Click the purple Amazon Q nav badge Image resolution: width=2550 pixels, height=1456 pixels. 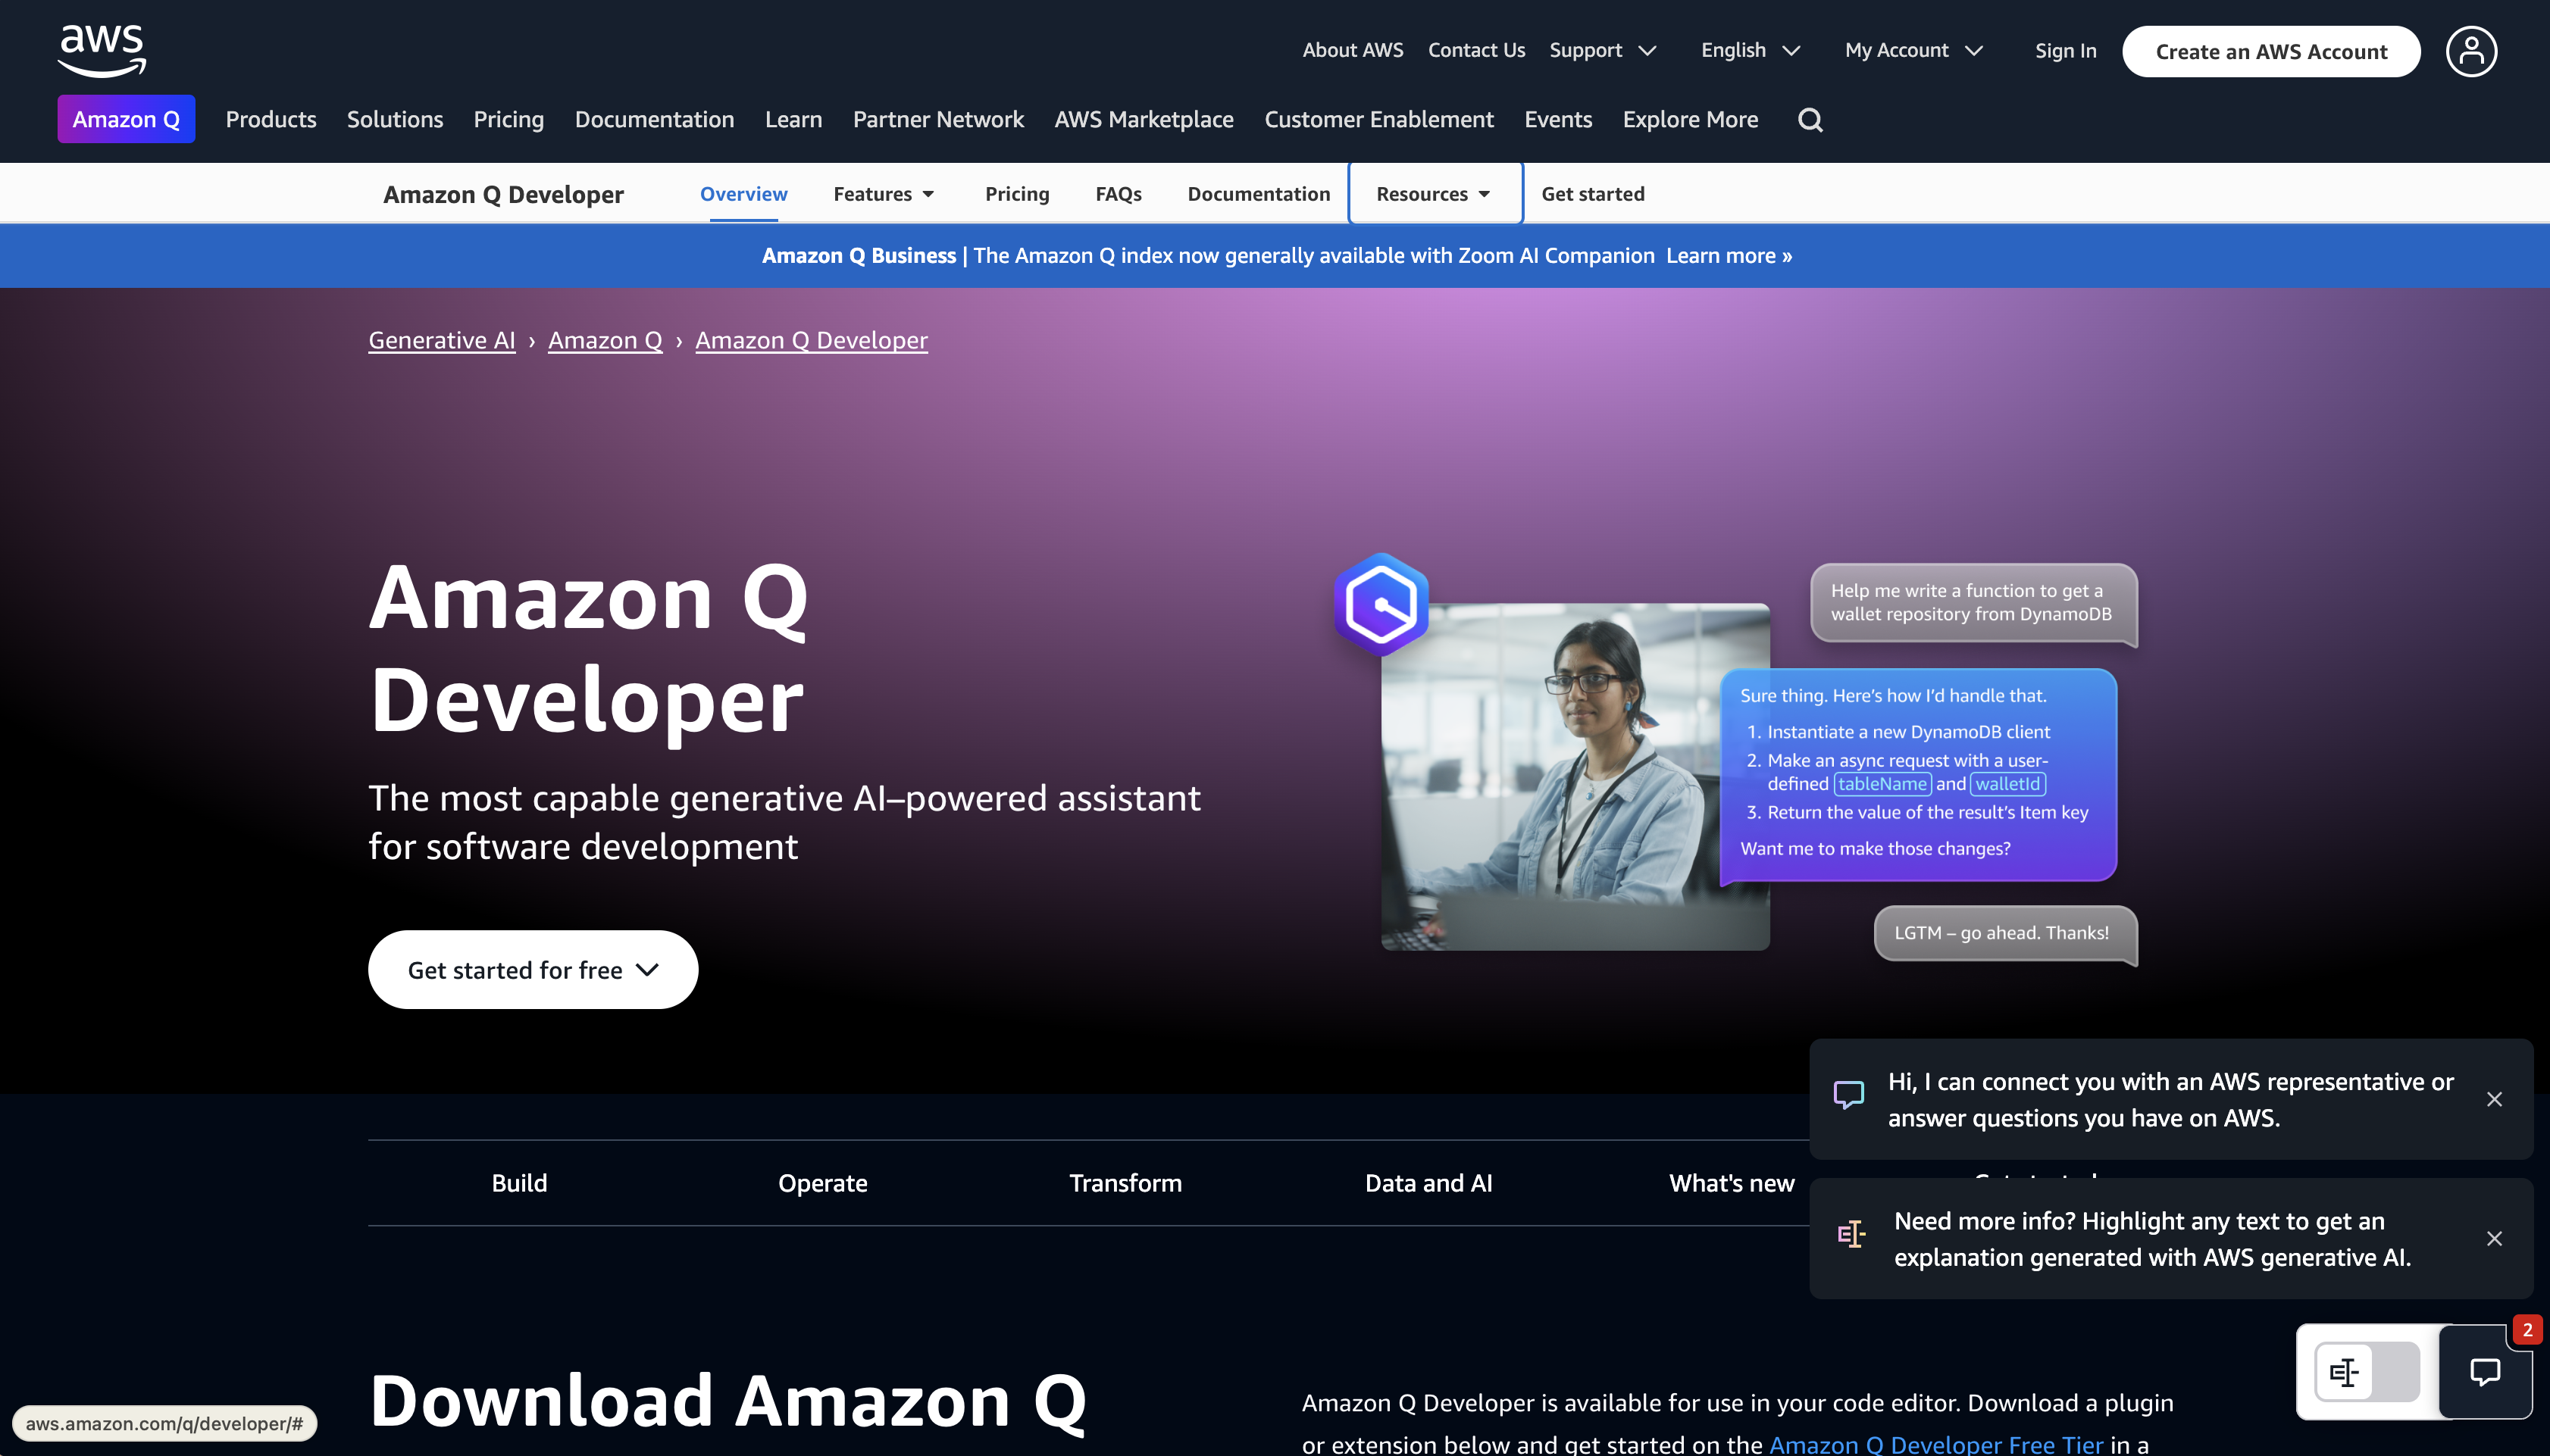coord(126,119)
